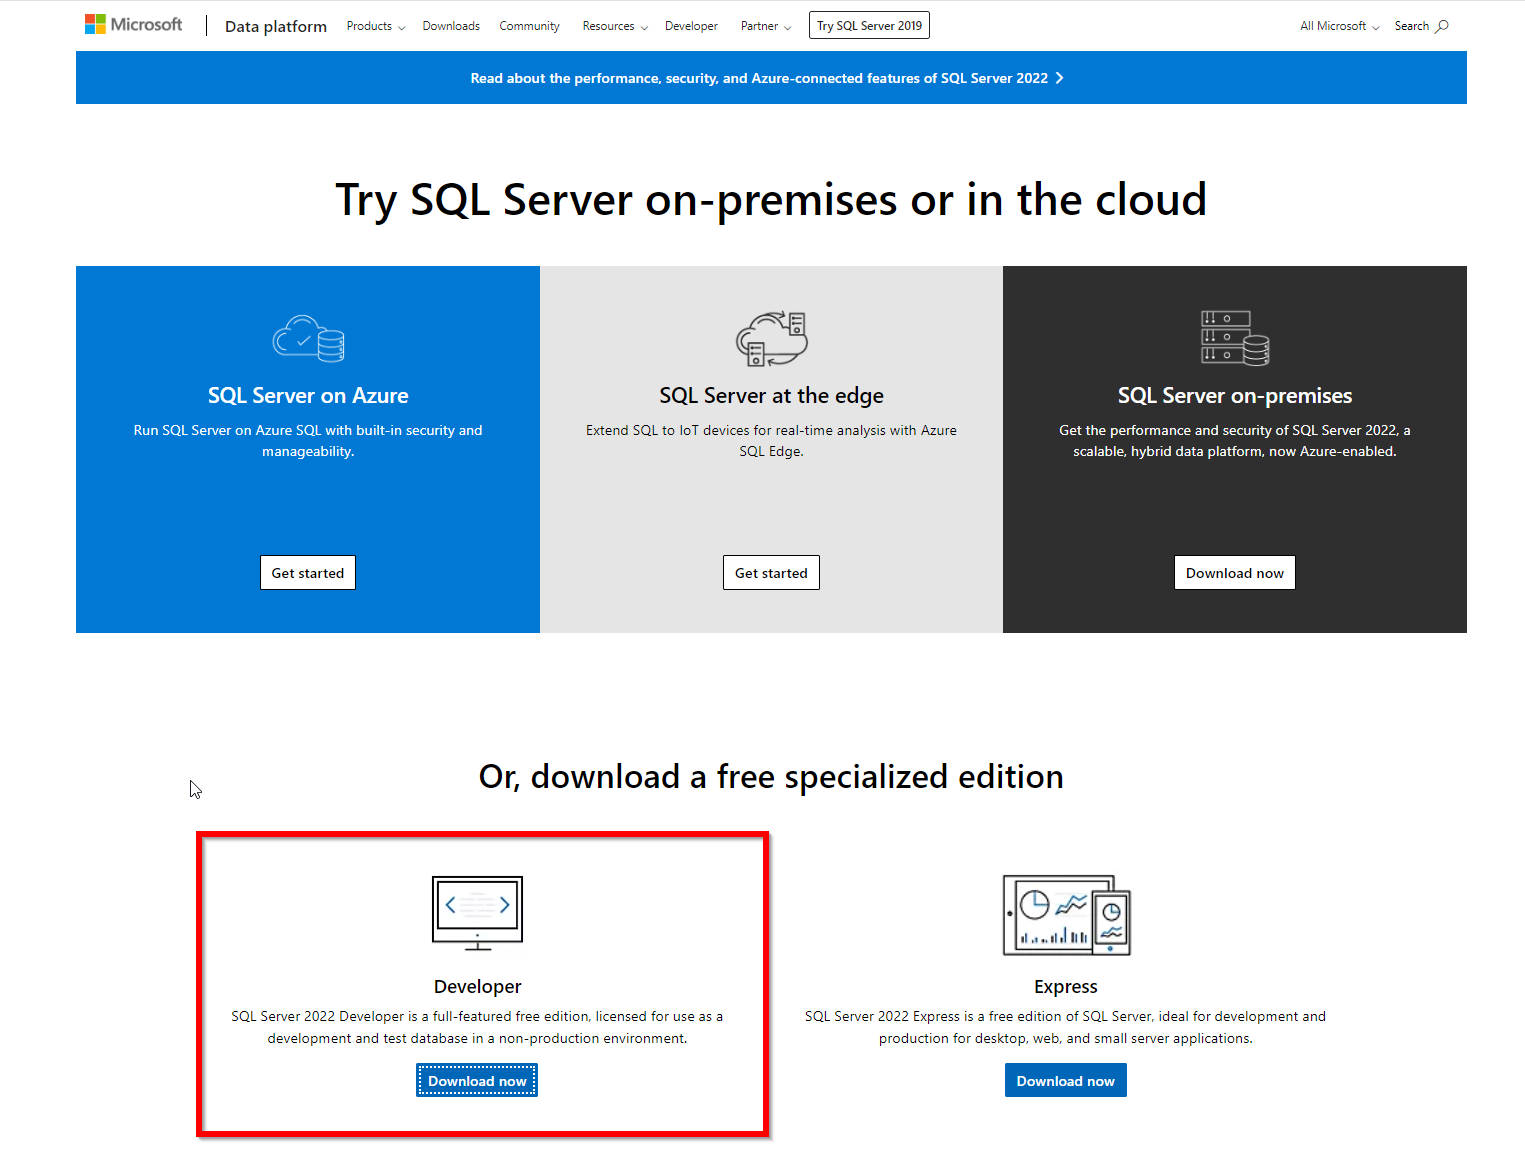The width and height of the screenshot is (1525, 1165).
Task: Click the Express edition description text
Action: pos(1066,1027)
